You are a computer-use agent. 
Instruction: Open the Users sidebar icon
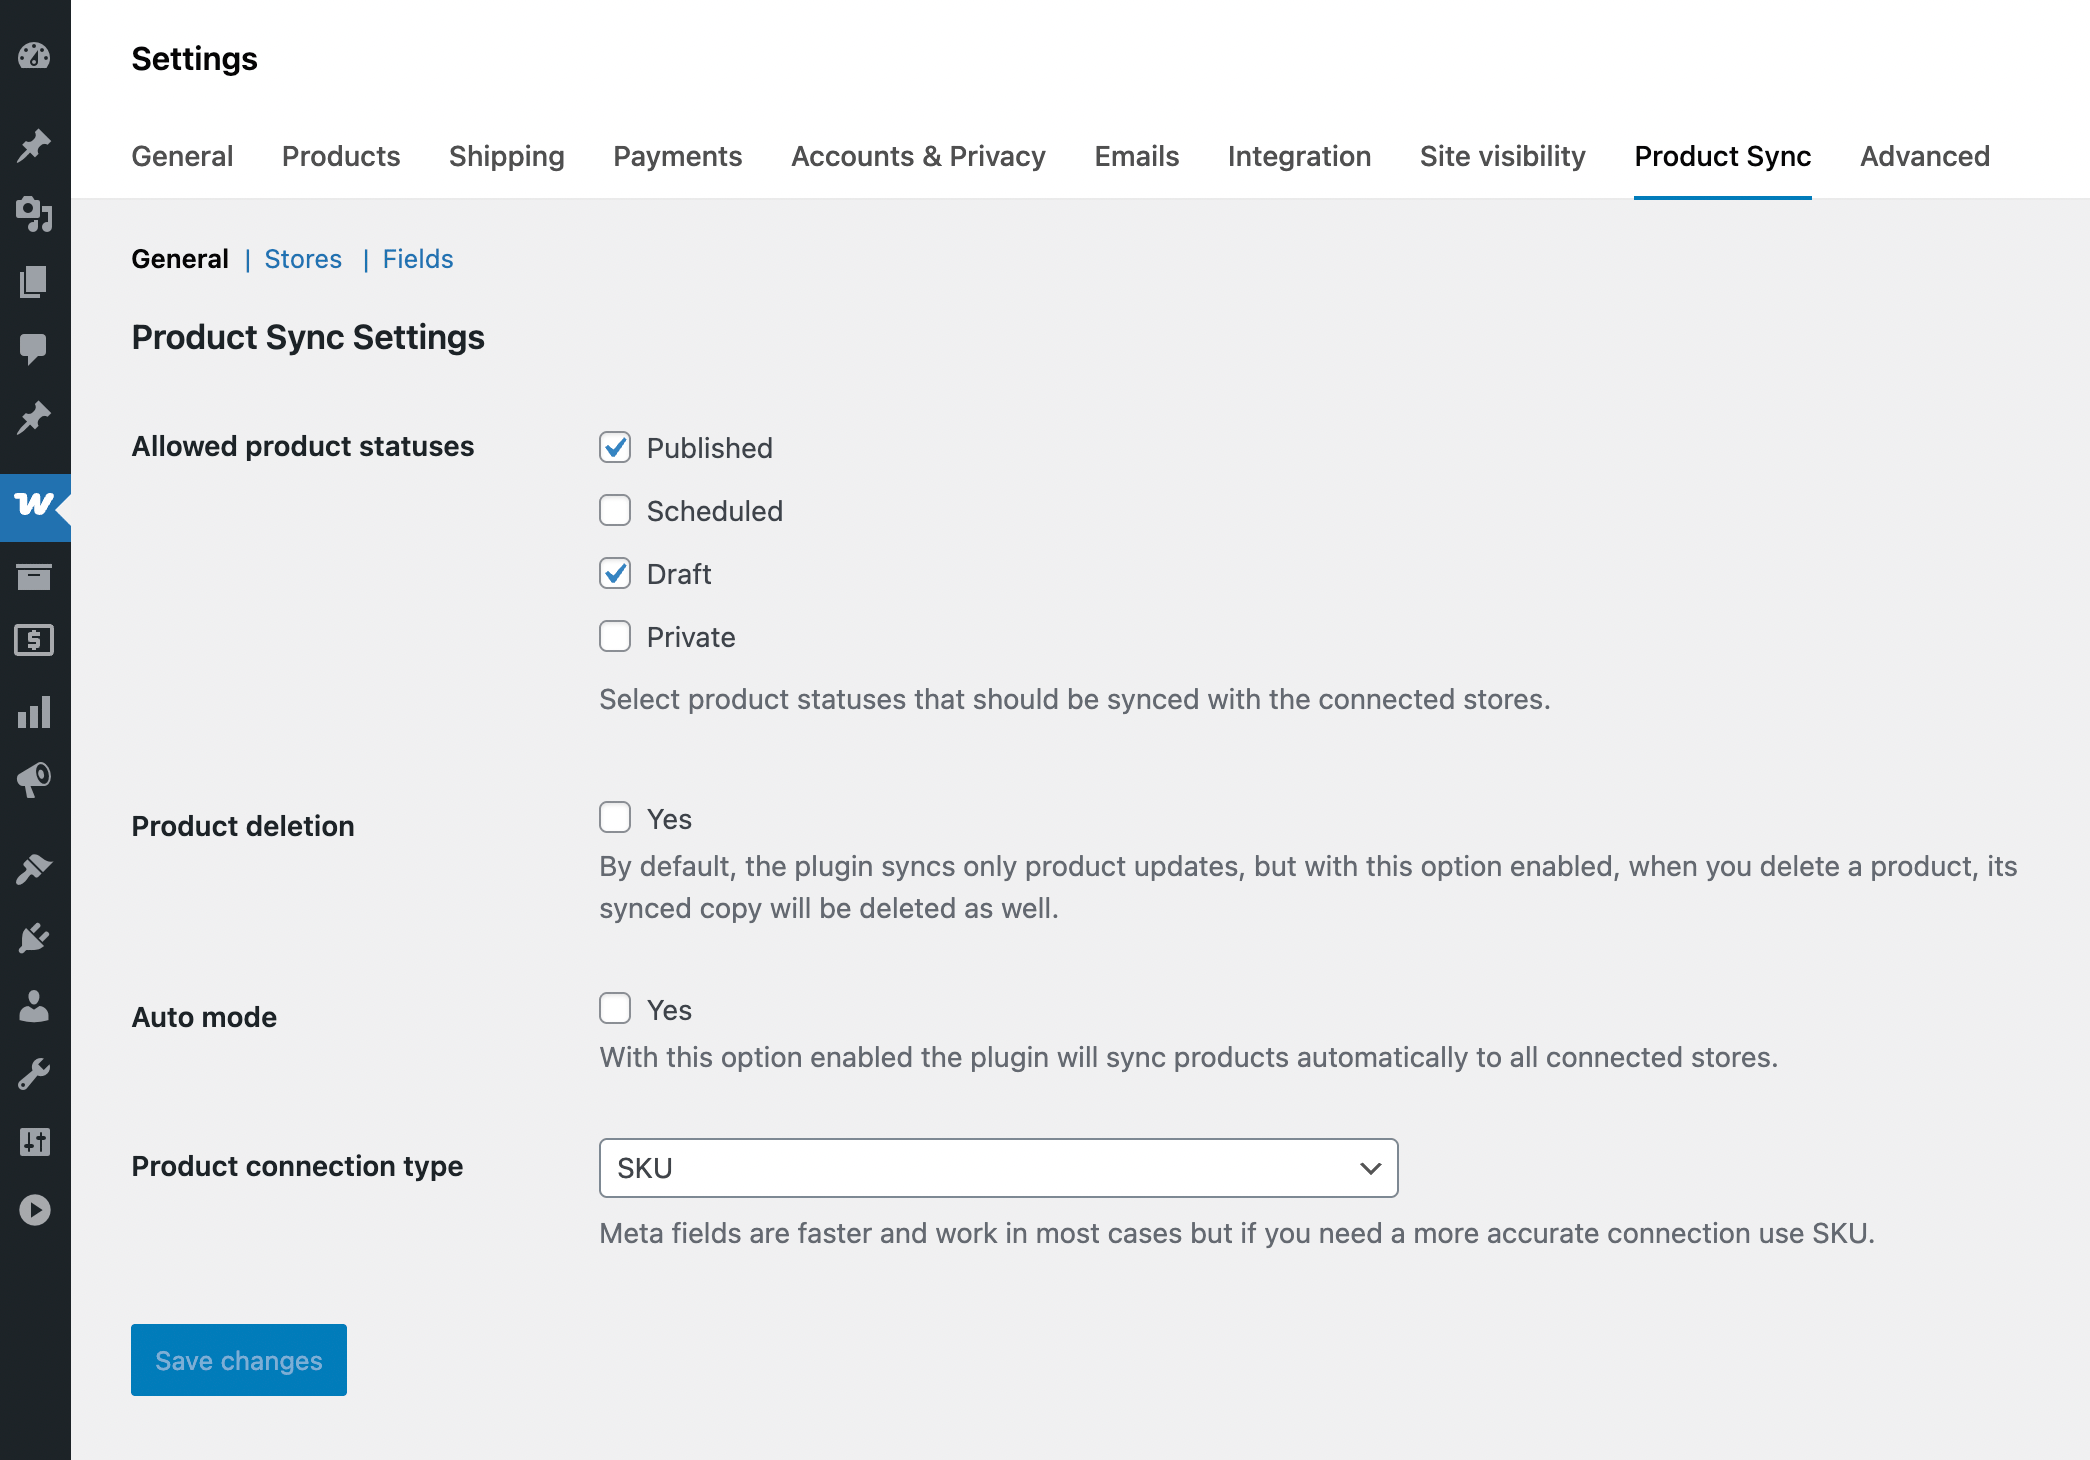tap(34, 1006)
